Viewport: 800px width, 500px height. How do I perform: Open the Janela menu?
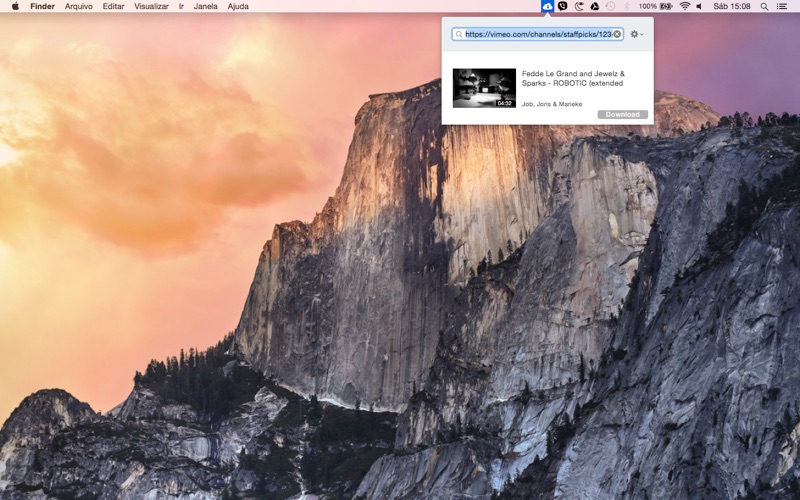point(205,6)
